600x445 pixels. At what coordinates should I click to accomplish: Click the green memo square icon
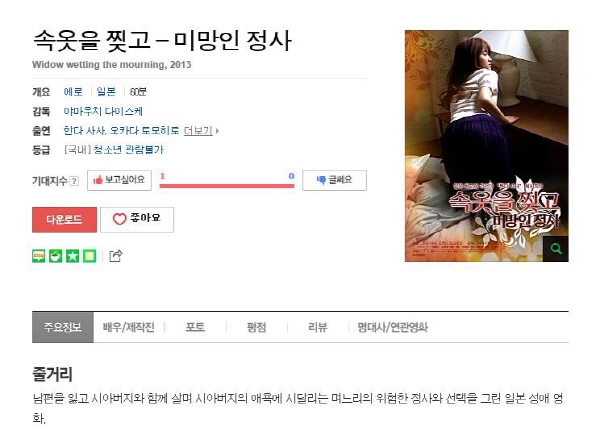click(90, 256)
